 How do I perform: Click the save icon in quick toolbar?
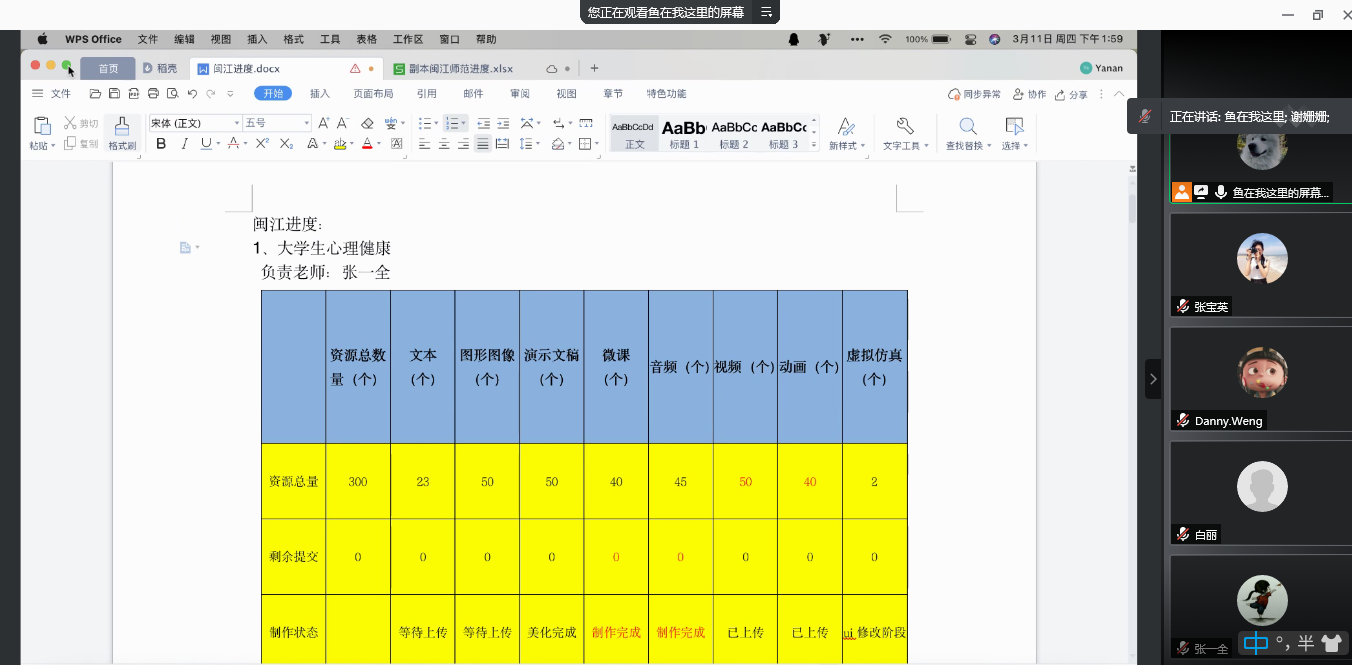[115, 94]
